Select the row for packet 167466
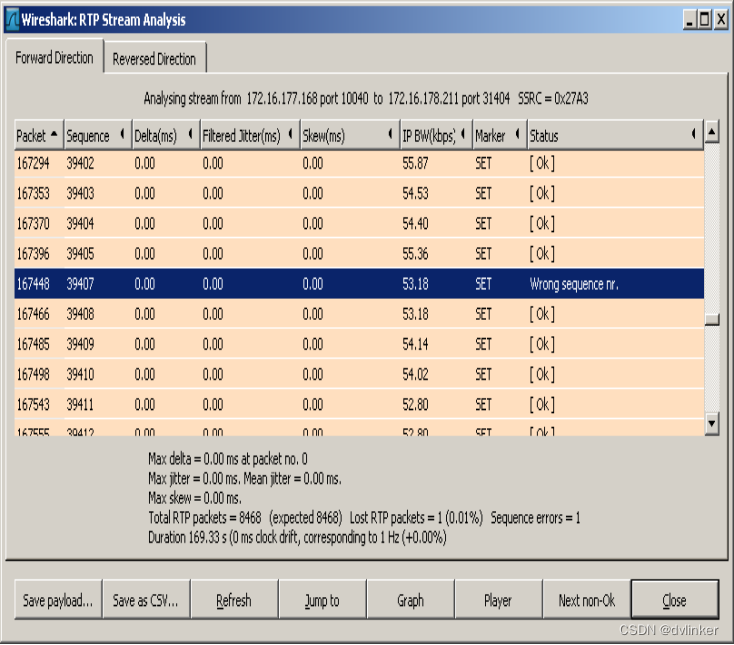 coord(359,314)
